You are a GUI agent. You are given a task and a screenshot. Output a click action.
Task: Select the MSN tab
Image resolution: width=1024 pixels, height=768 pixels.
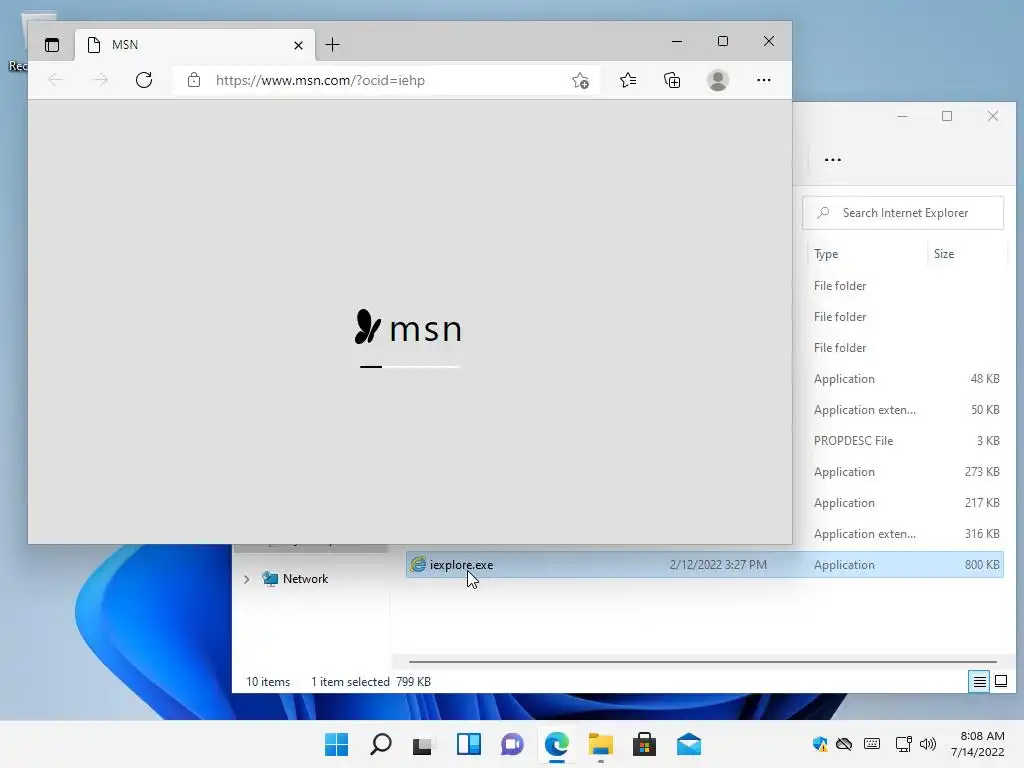(195, 44)
